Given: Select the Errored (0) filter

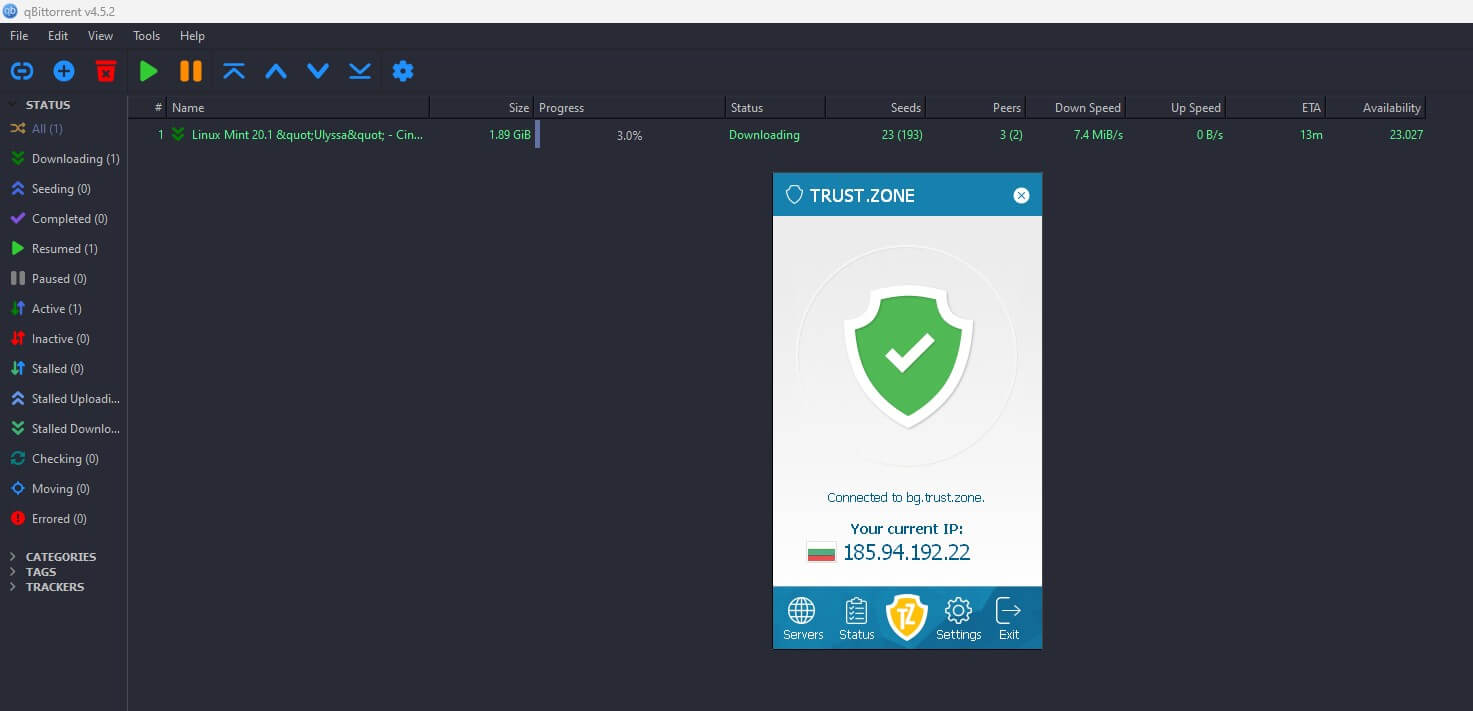Looking at the screenshot, I should [64, 519].
